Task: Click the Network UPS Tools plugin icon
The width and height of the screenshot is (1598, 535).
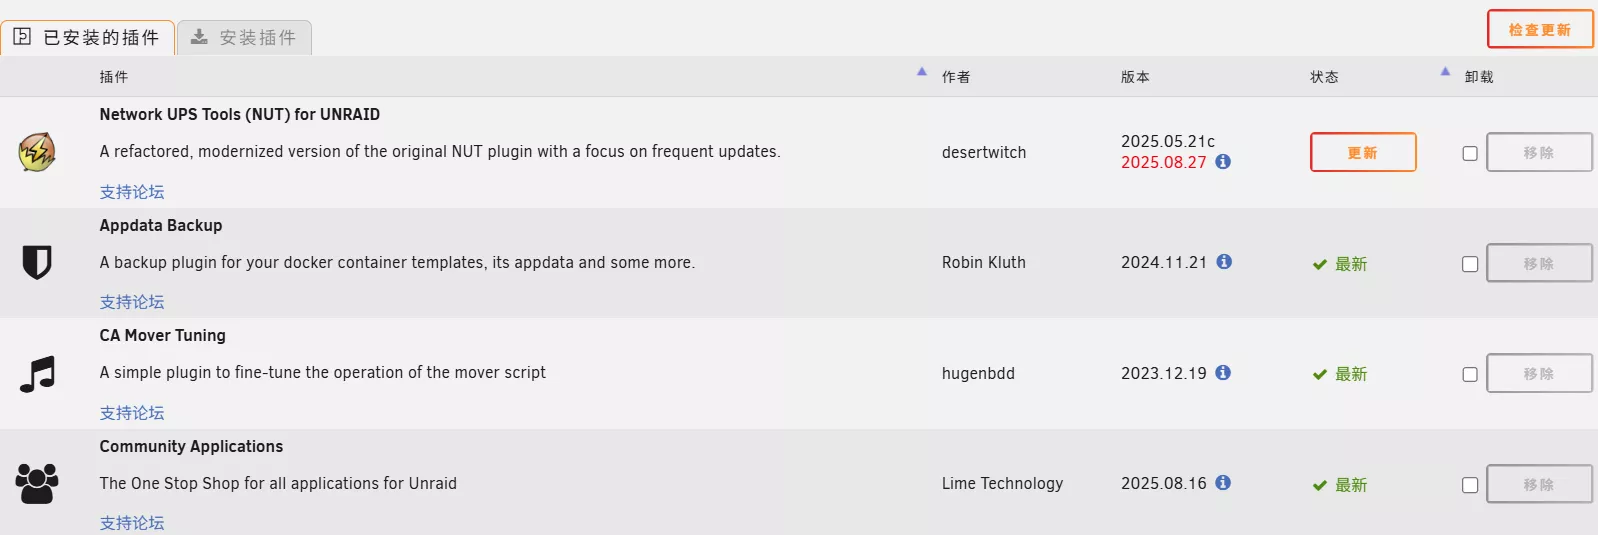Action: pyautogui.click(x=37, y=152)
